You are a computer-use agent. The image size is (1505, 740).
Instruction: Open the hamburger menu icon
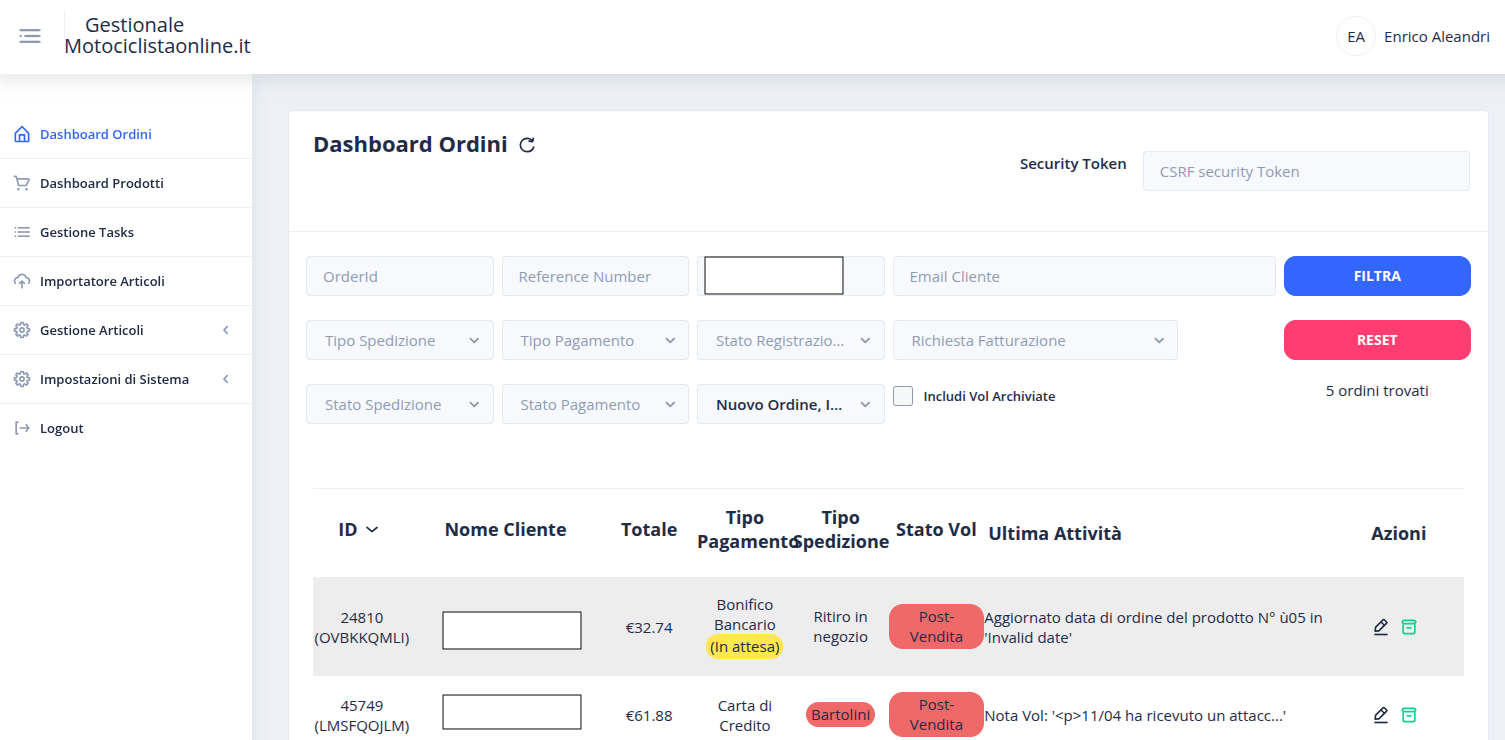29,36
